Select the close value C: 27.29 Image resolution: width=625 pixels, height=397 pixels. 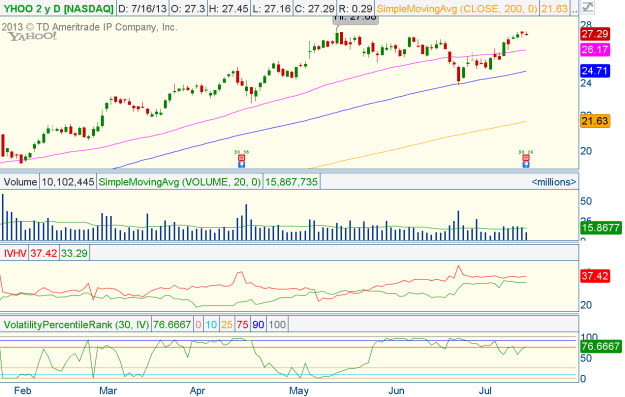314,8
